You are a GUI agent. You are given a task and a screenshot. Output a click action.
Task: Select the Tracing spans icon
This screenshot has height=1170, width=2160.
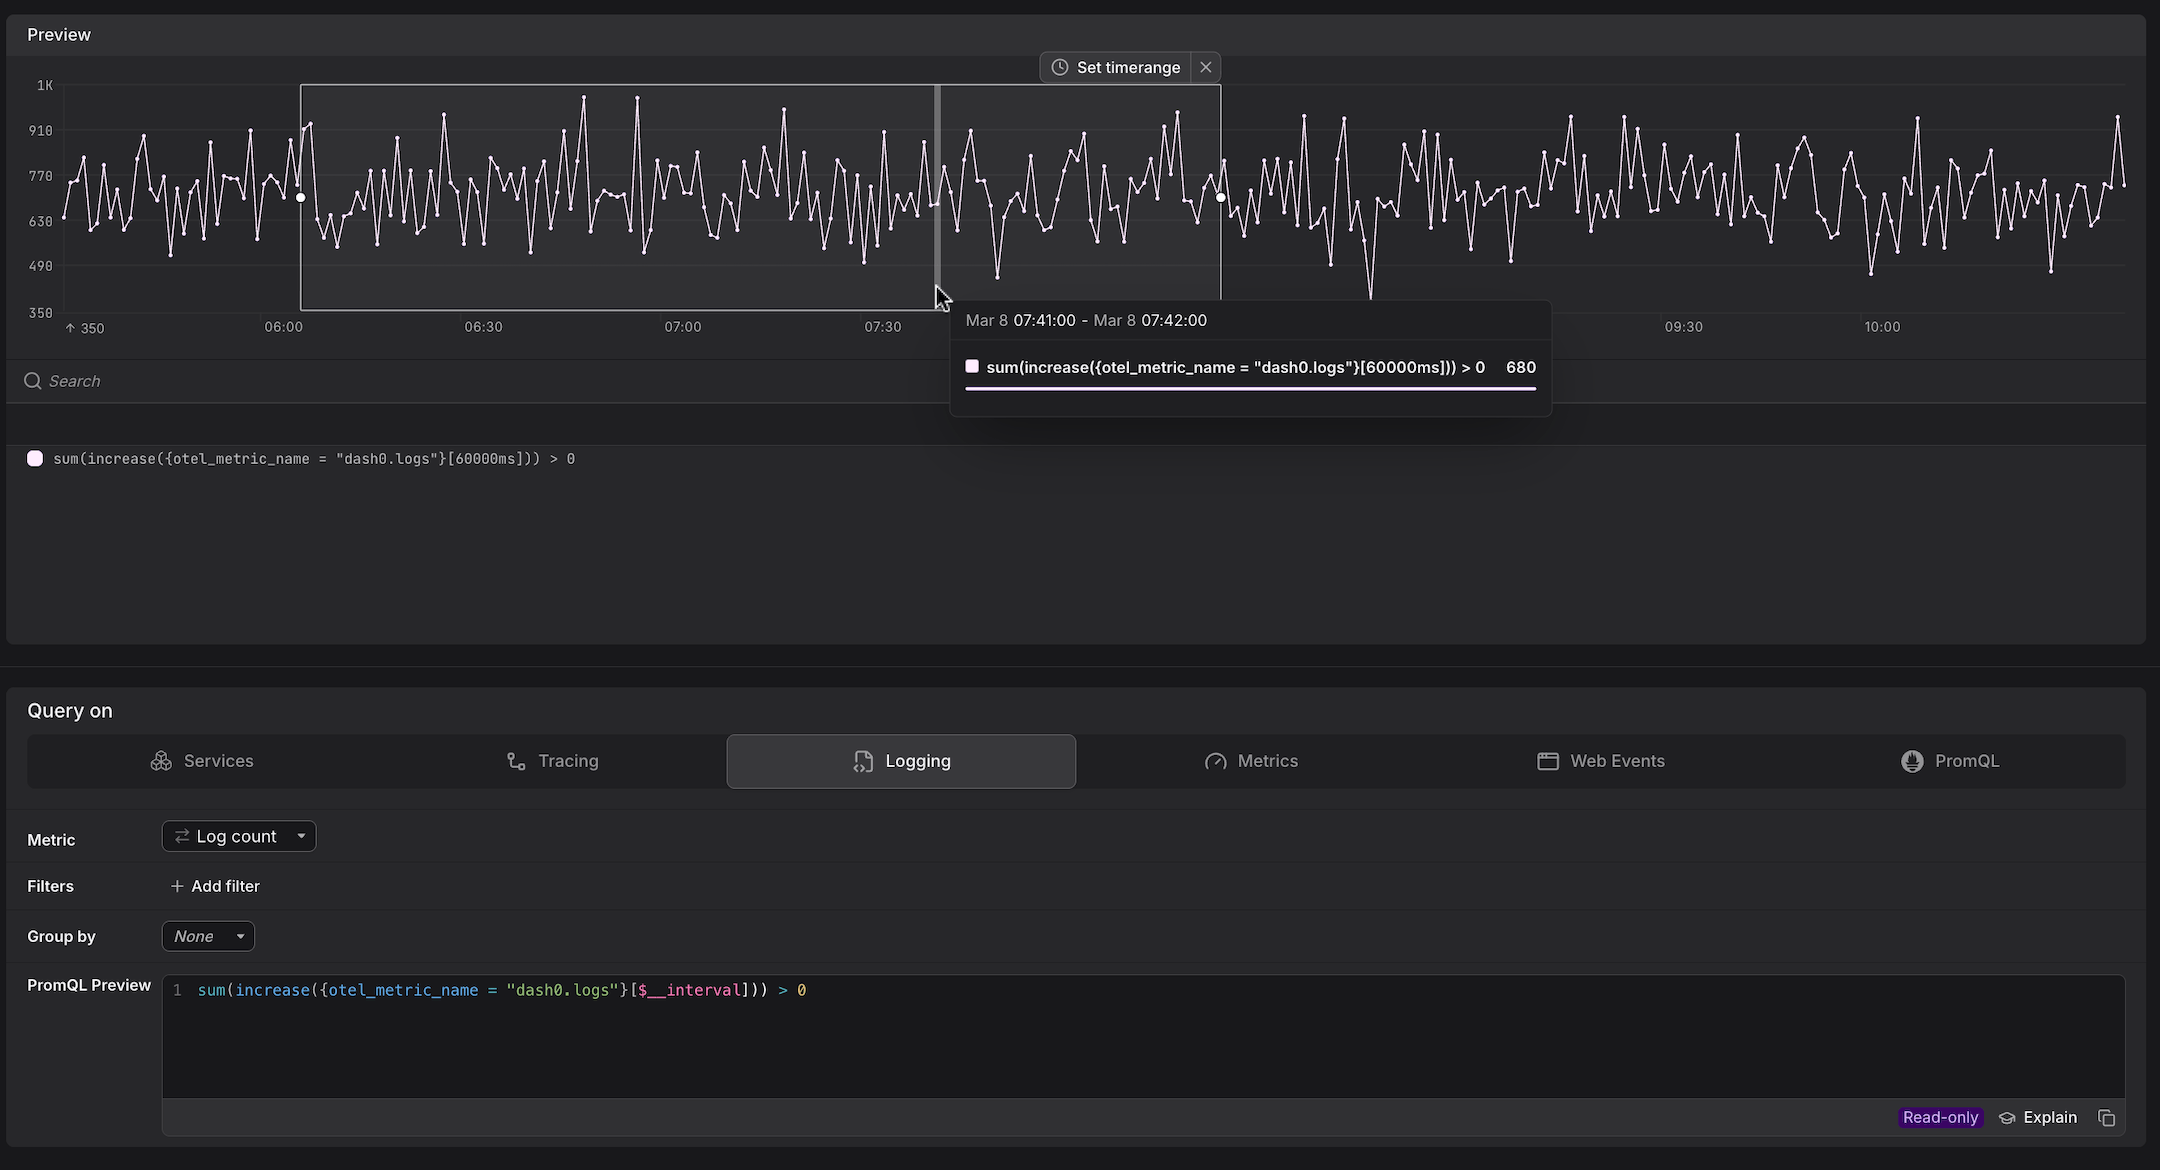pyautogui.click(x=516, y=760)
